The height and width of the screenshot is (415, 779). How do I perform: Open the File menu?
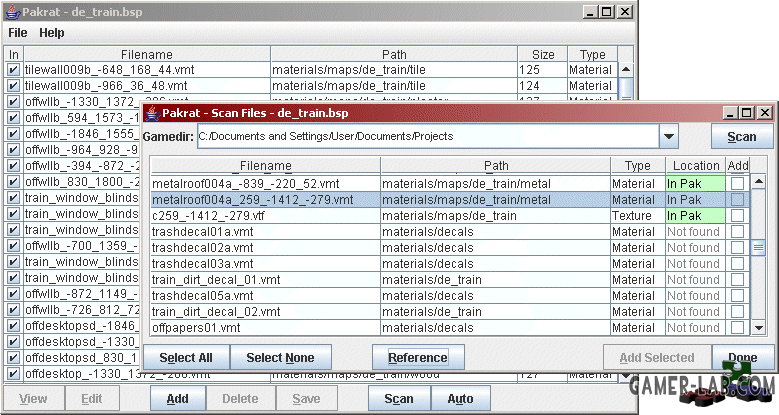coord(17,33)
